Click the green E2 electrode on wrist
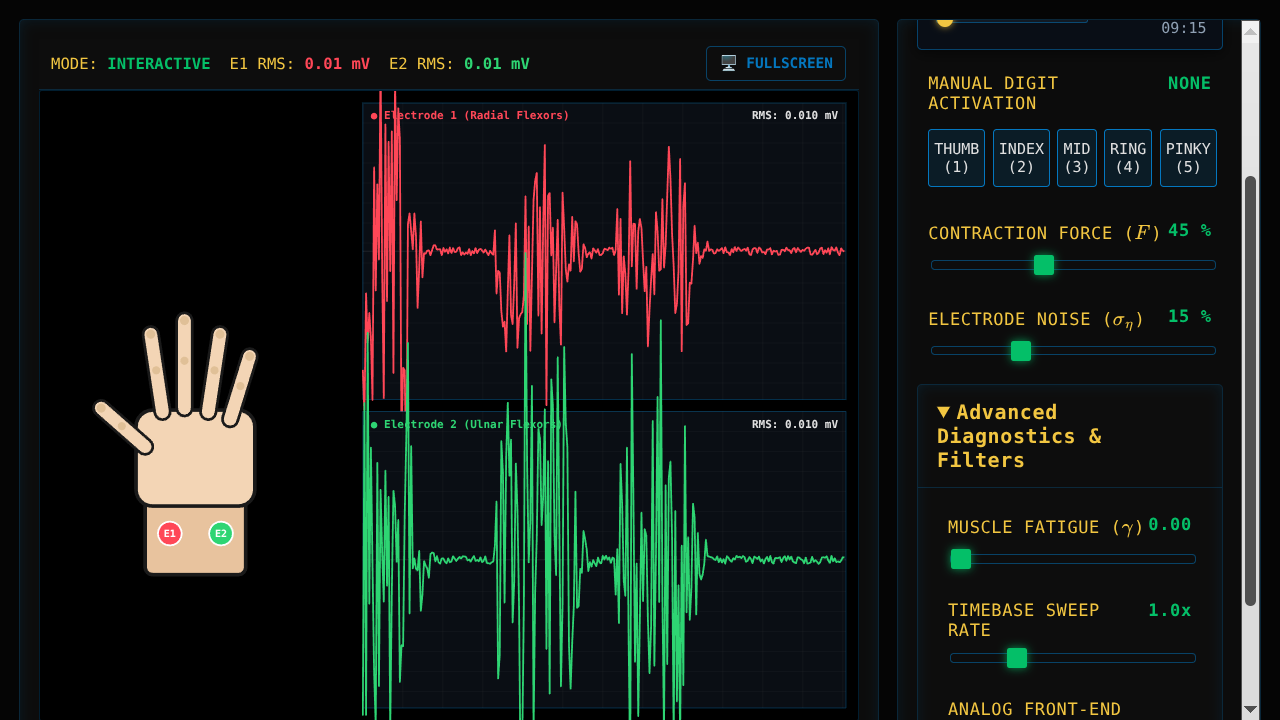Image resolution: width=1280 pixels, height=720 pixels. tap(221, 534)
